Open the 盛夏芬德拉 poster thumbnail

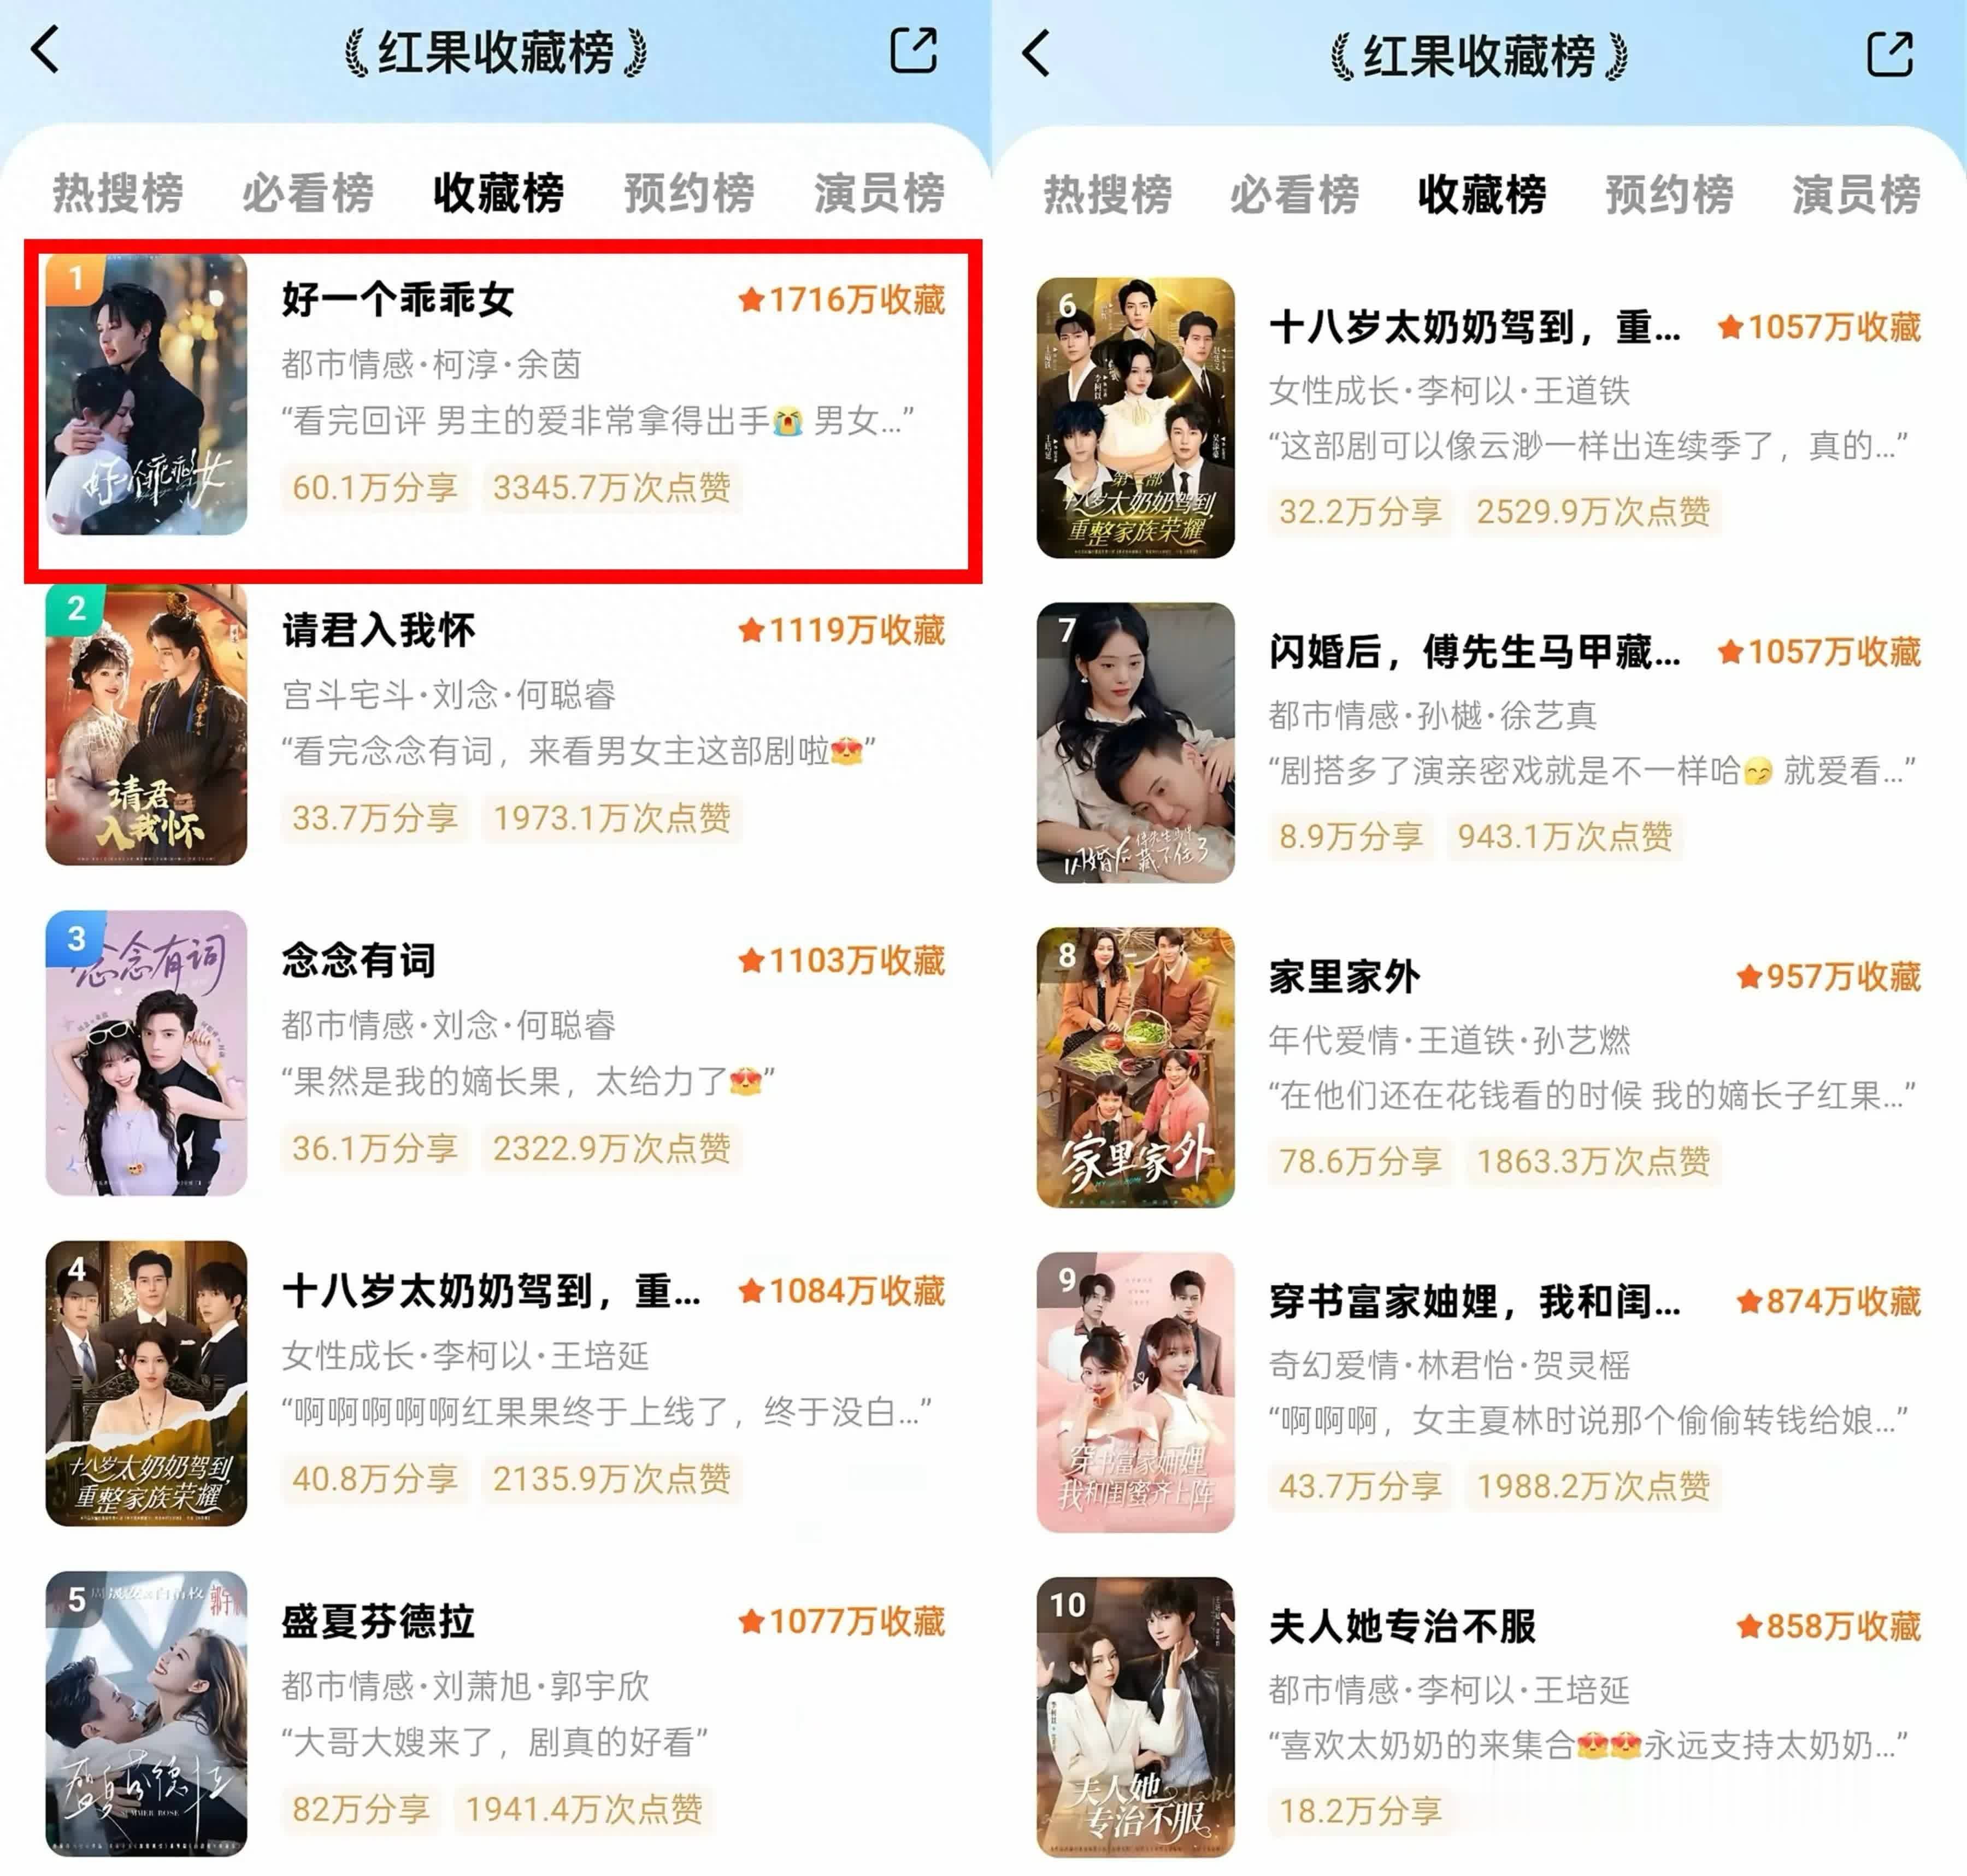[x=146, y=1714]
